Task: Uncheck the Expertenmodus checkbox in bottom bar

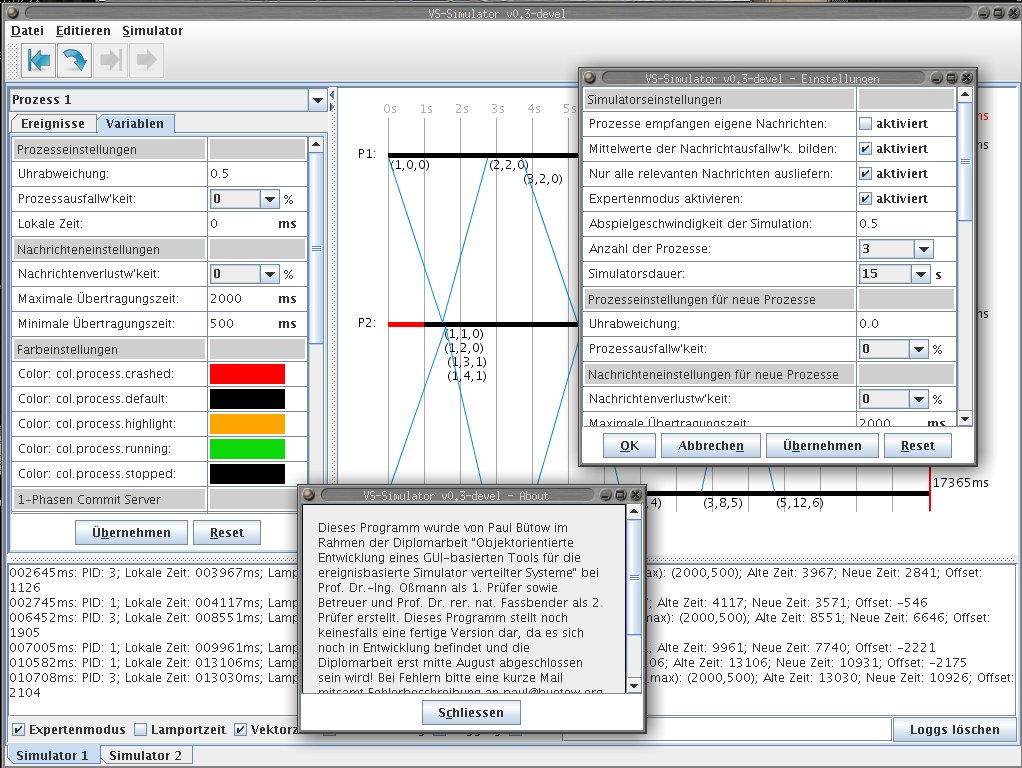Action: coord(18,730)
